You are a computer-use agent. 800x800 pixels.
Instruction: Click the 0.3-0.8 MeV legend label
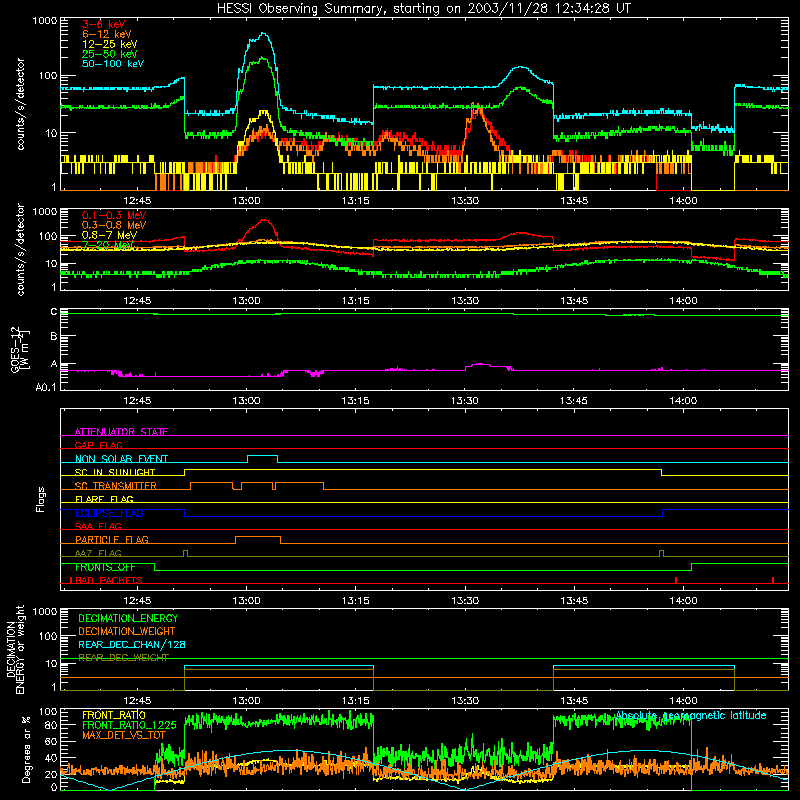[114, 225]
